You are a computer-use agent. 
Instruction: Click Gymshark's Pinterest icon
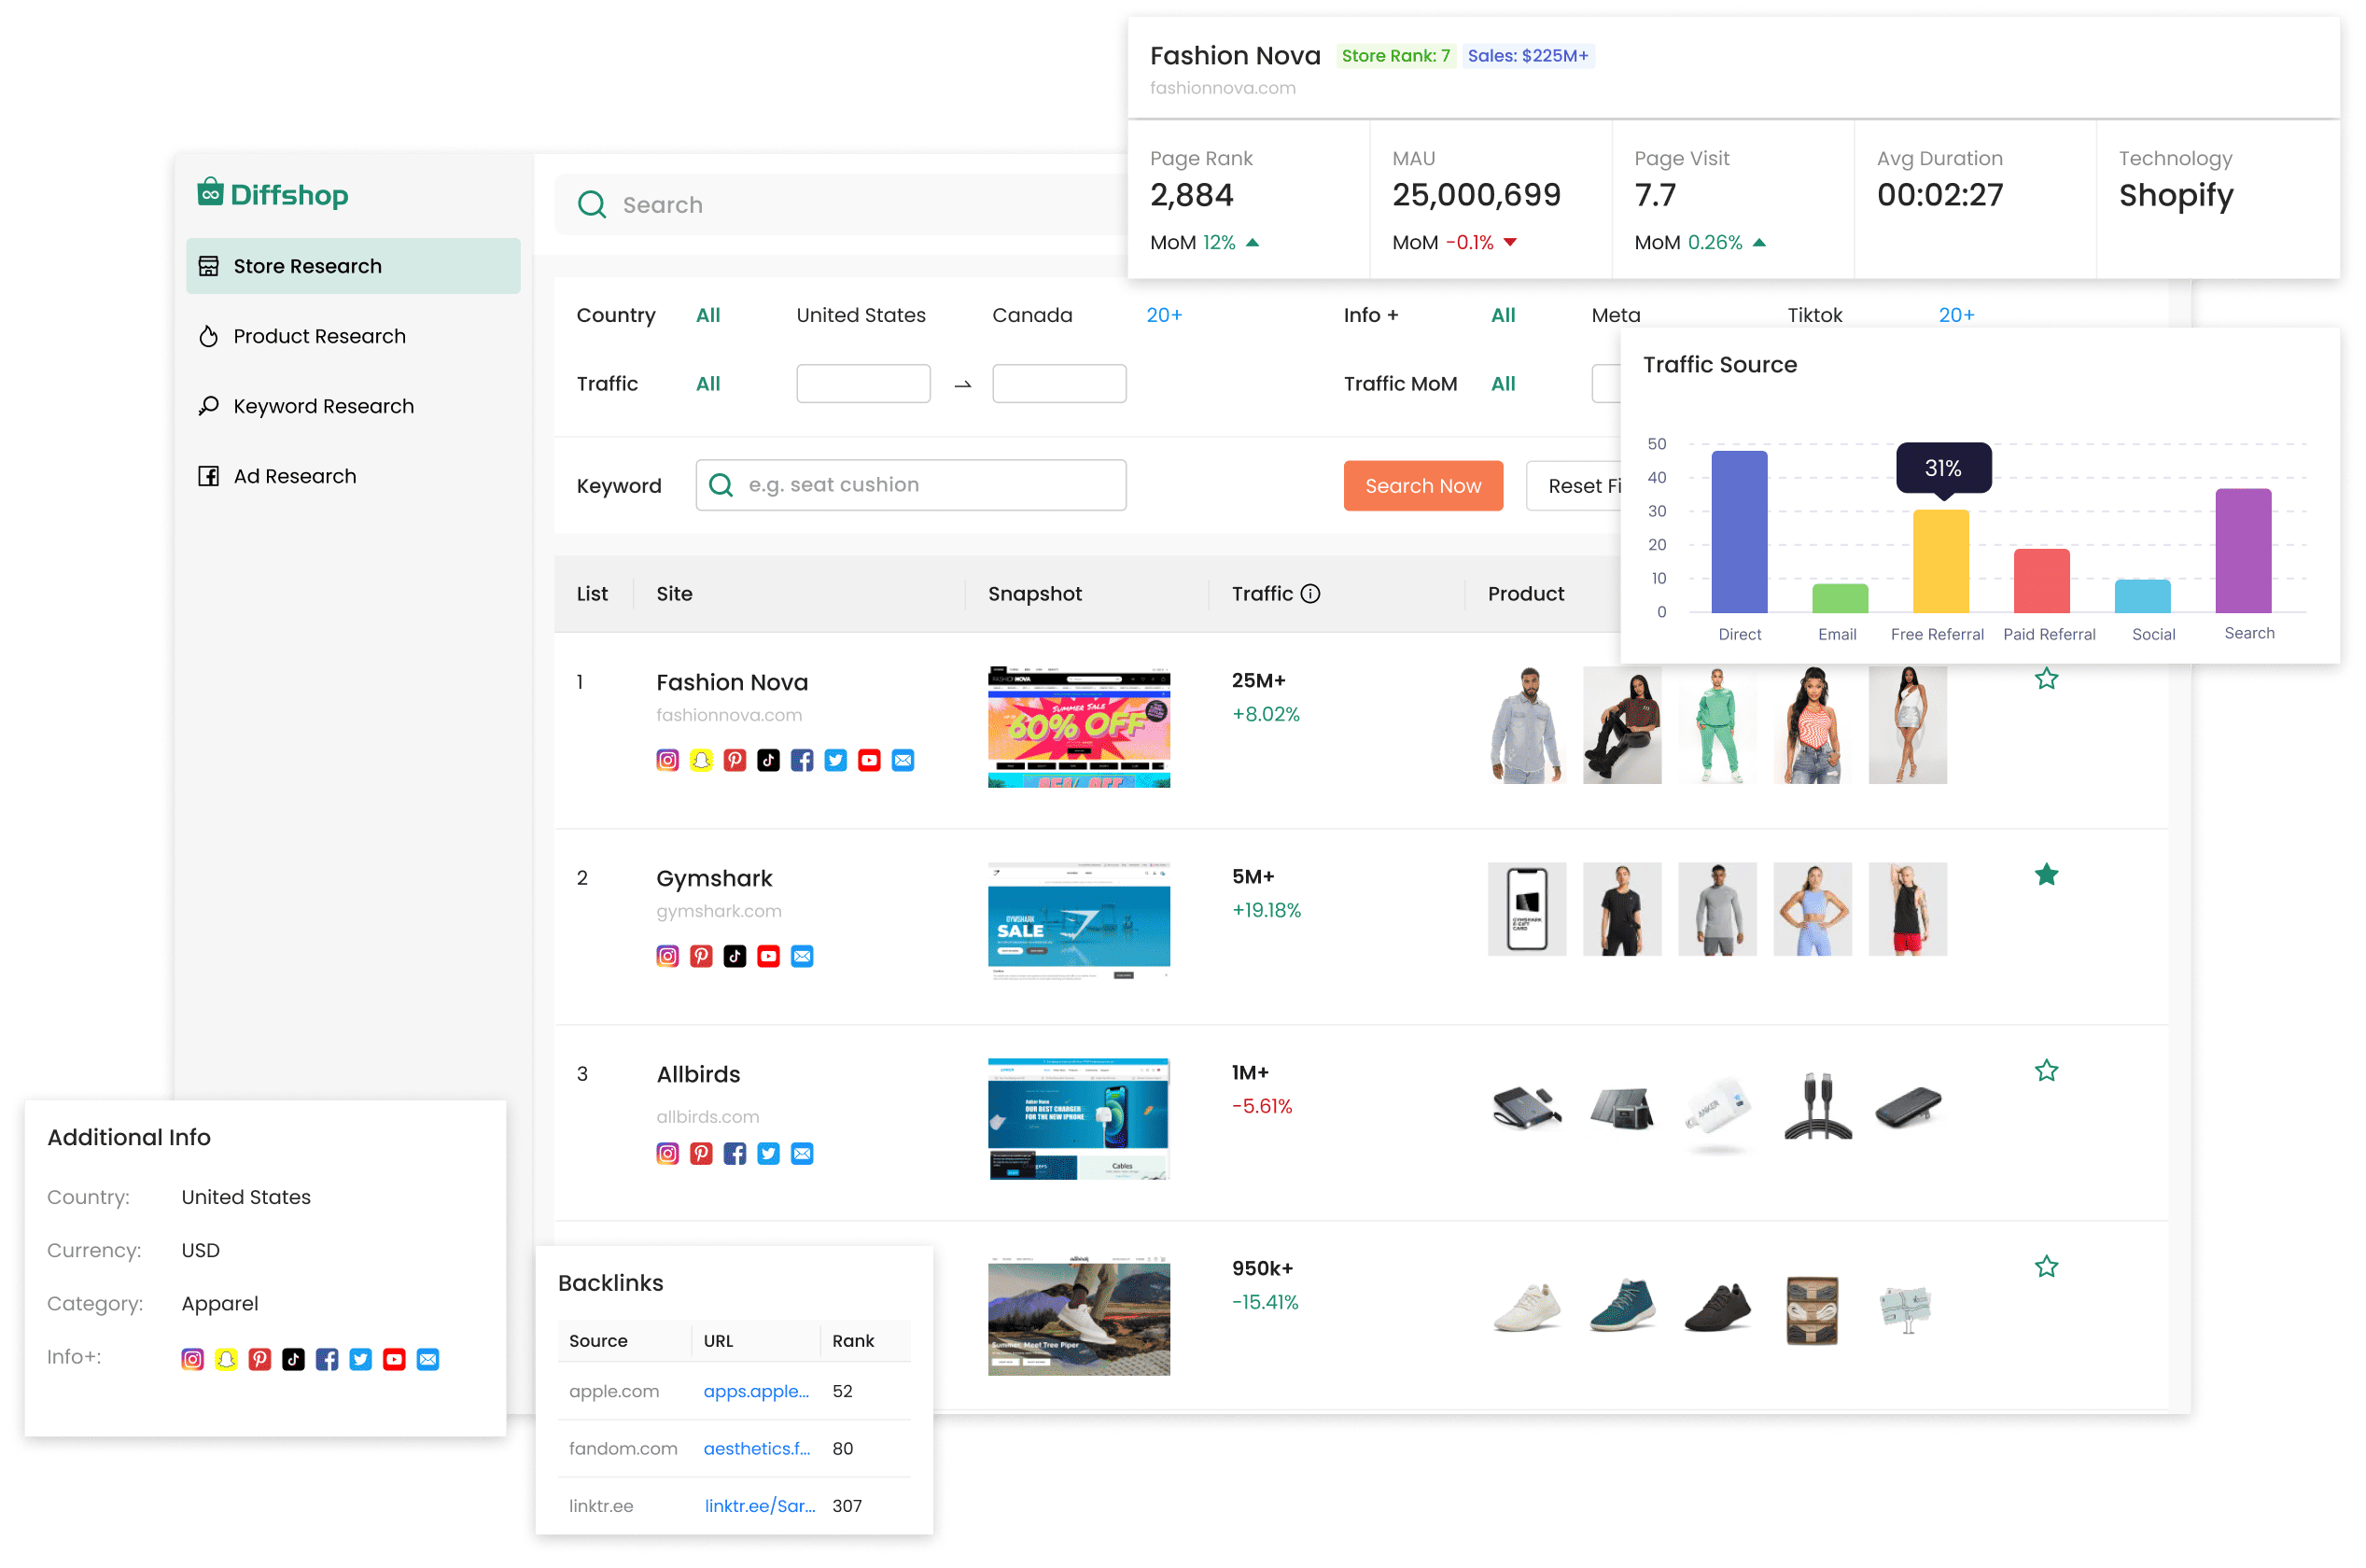(x=701, y=955)
